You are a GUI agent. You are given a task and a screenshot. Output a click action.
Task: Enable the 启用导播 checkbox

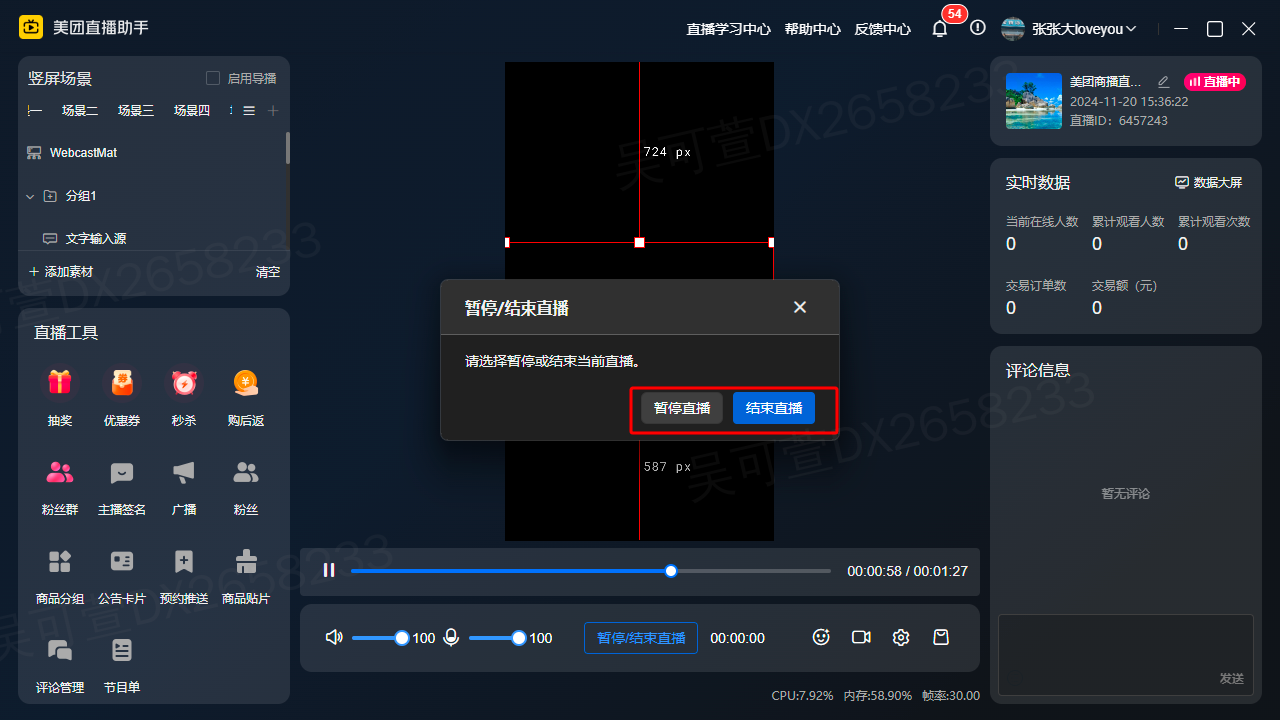pyautogui.click(x=213, y=78)
